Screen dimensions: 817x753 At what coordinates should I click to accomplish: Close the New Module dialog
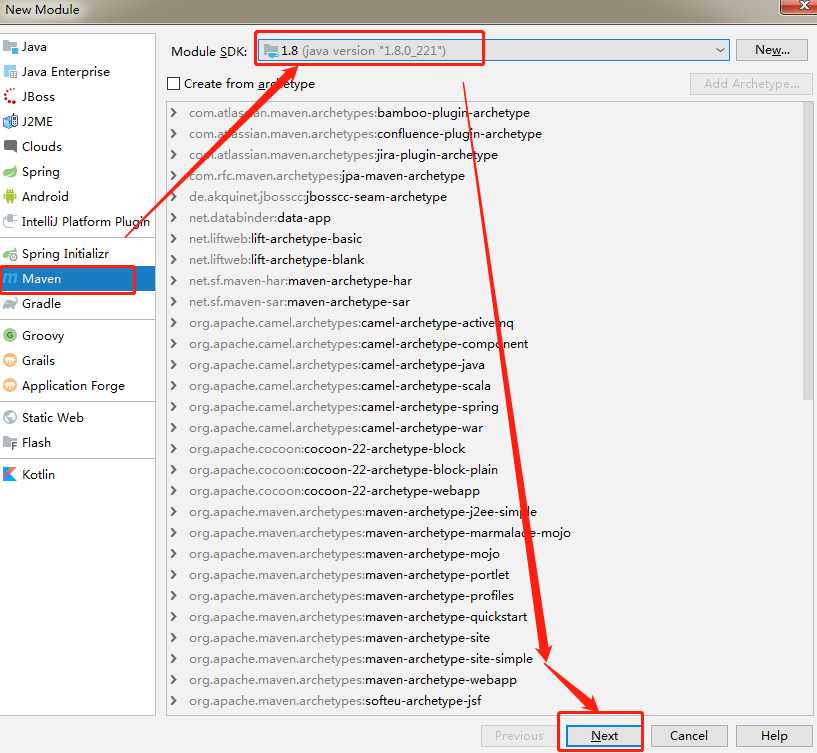tap(800, 6)
